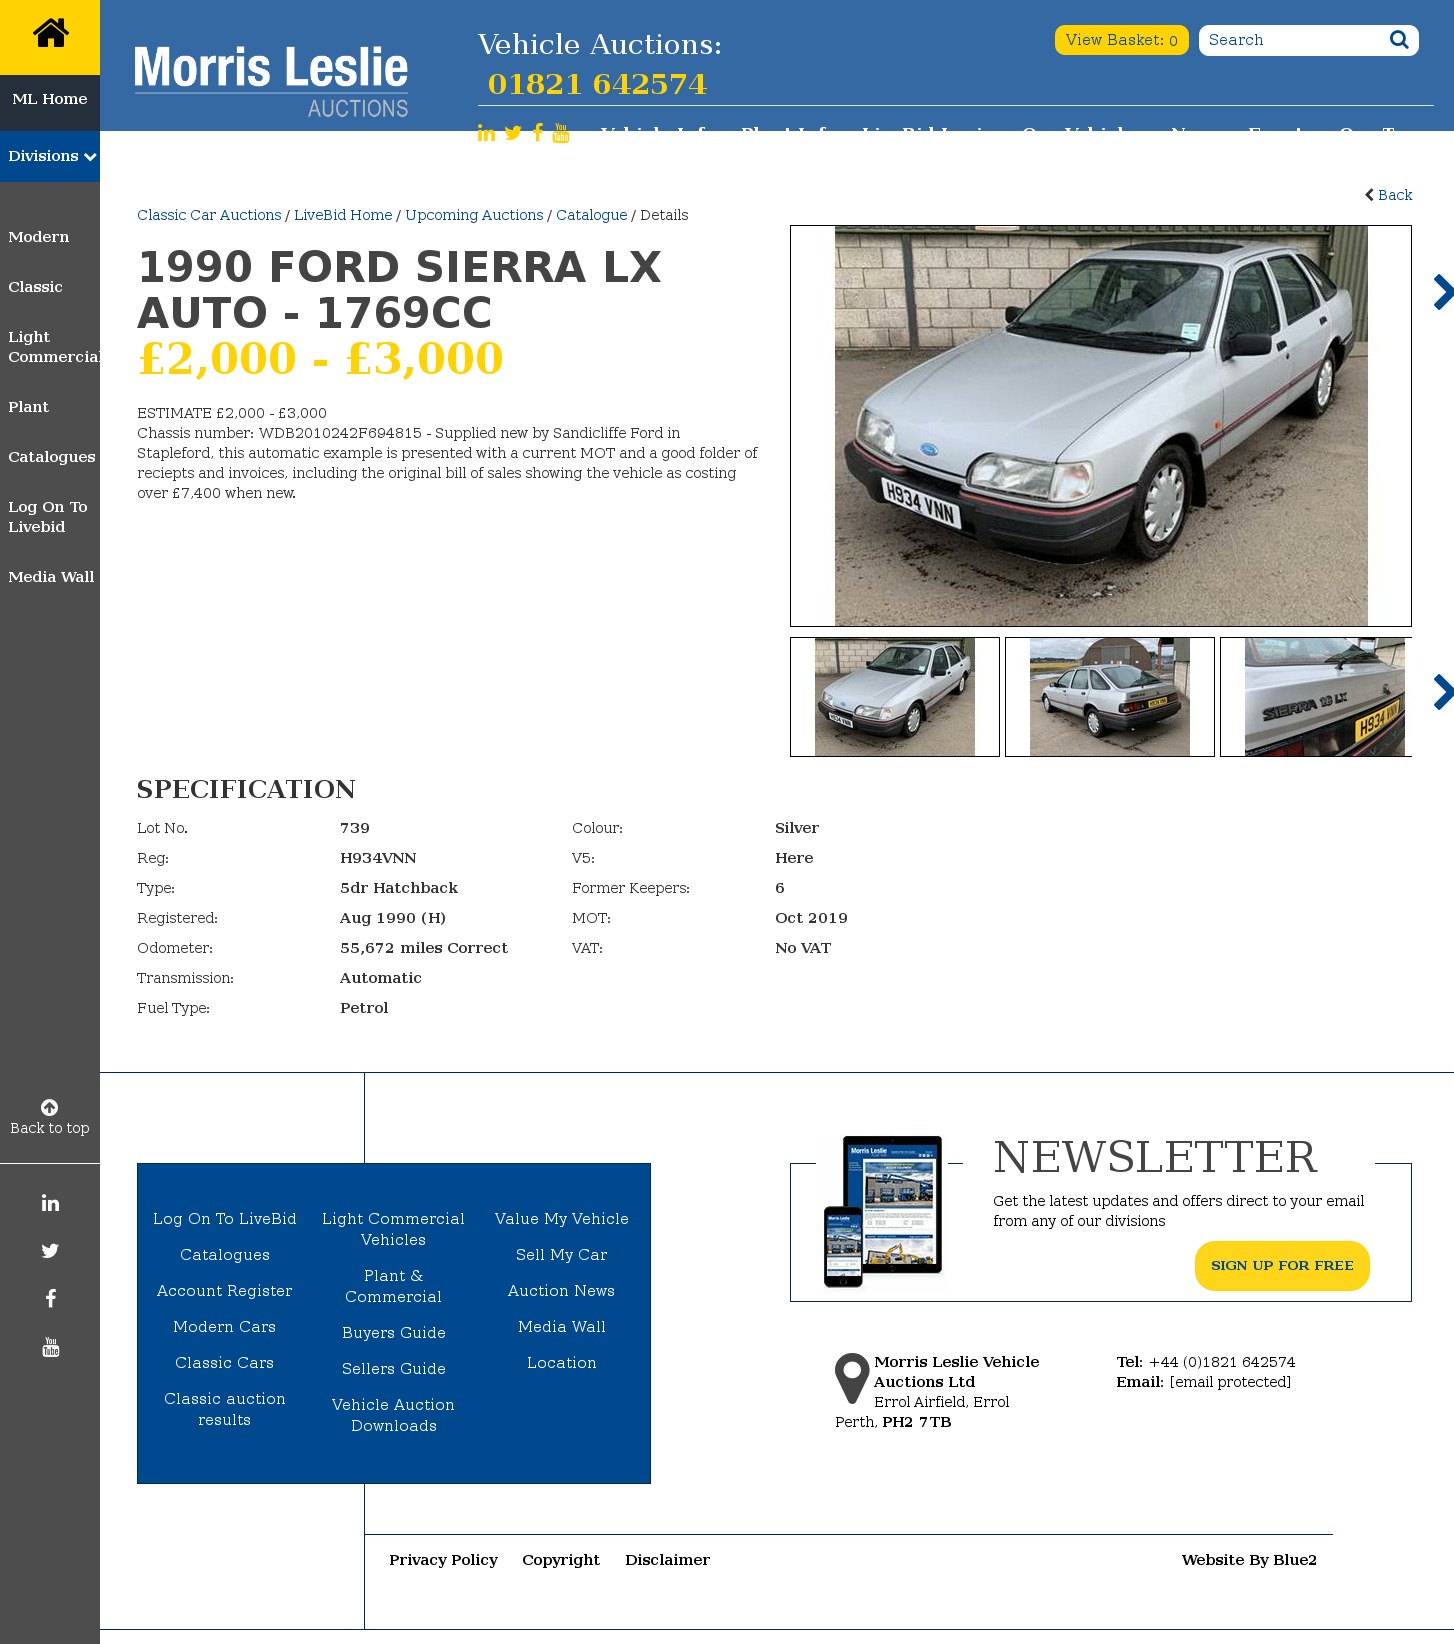Open Twitter icon in left sidebar
The image size is (1454, 1644).
point(50,1251)
